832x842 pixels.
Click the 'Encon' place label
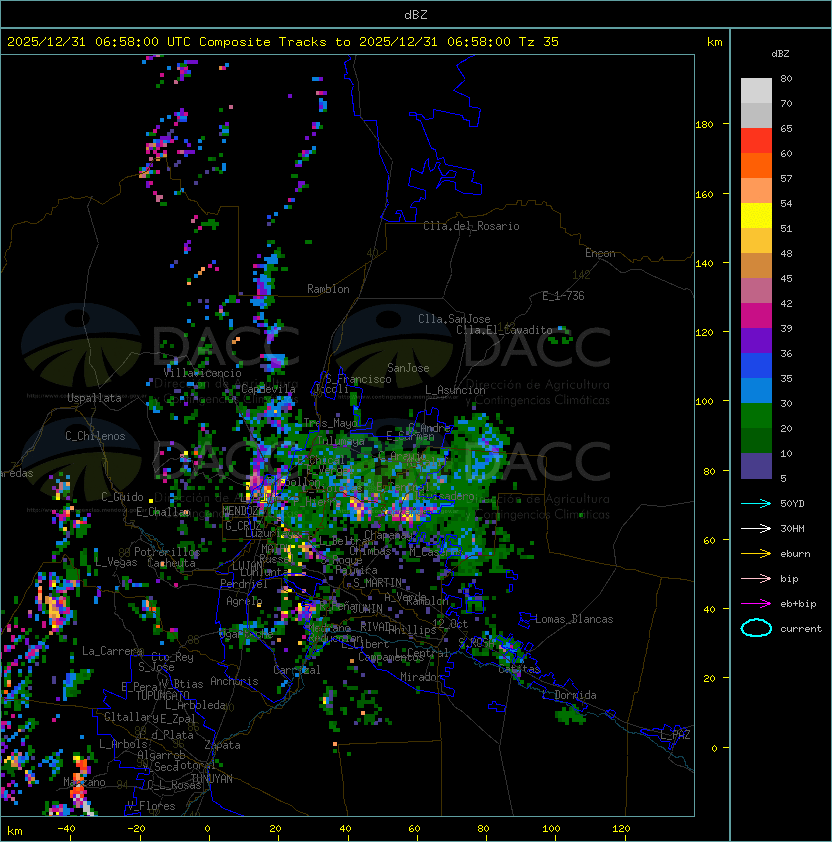coord(600,253)
